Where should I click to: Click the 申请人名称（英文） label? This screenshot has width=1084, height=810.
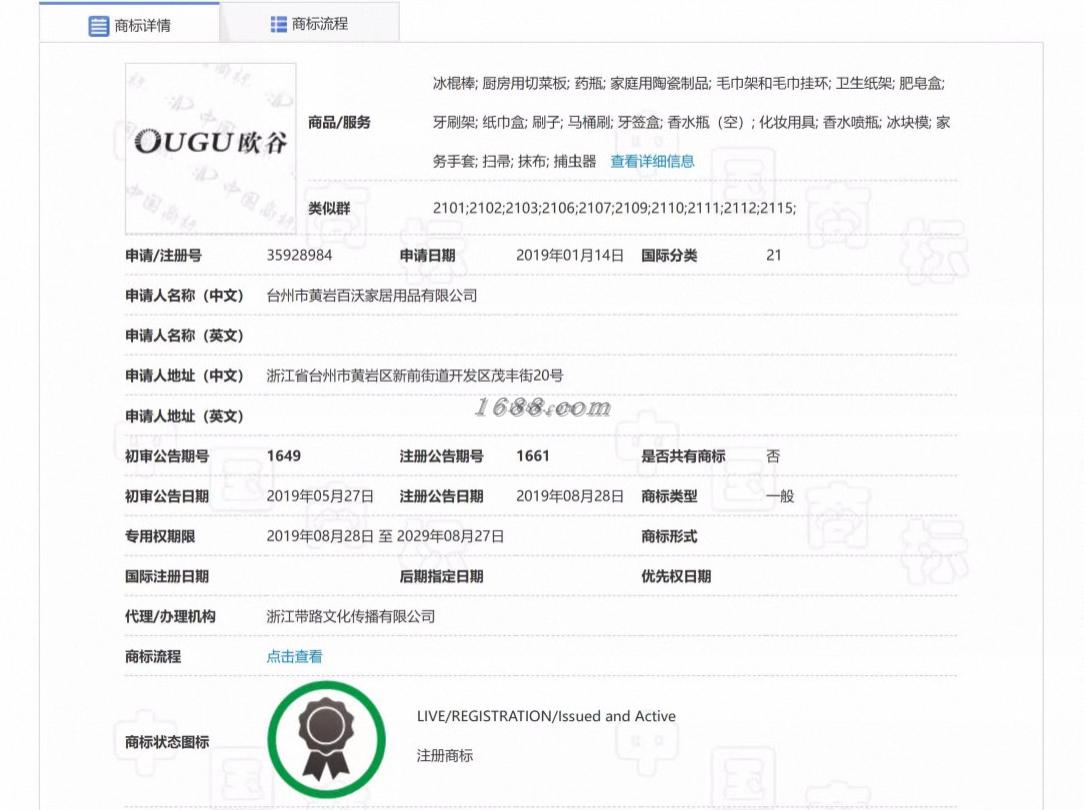tap(184, 336)
